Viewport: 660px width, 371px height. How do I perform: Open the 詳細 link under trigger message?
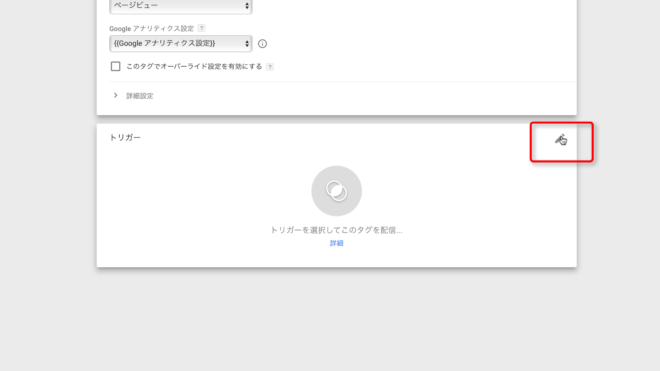click(x=336, y=243)
